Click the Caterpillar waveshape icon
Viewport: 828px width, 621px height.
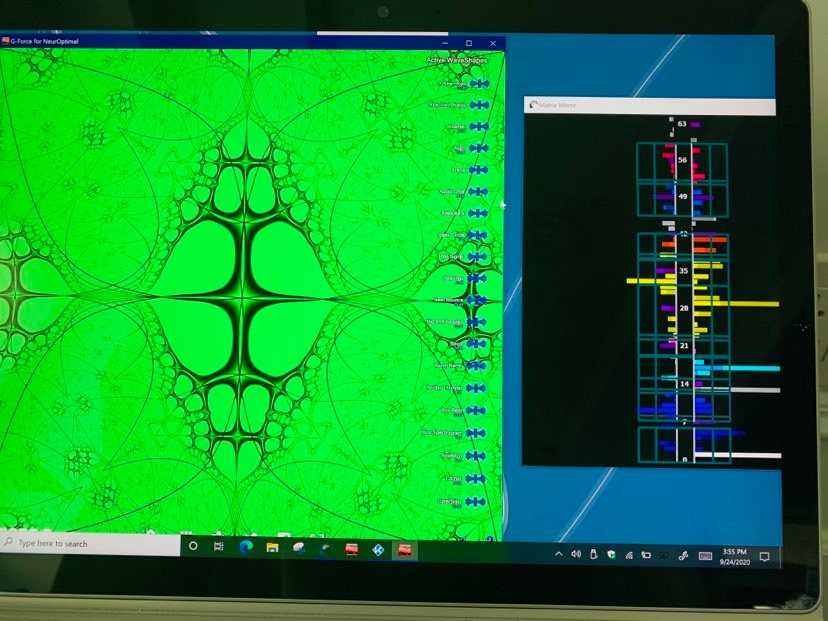475,501
